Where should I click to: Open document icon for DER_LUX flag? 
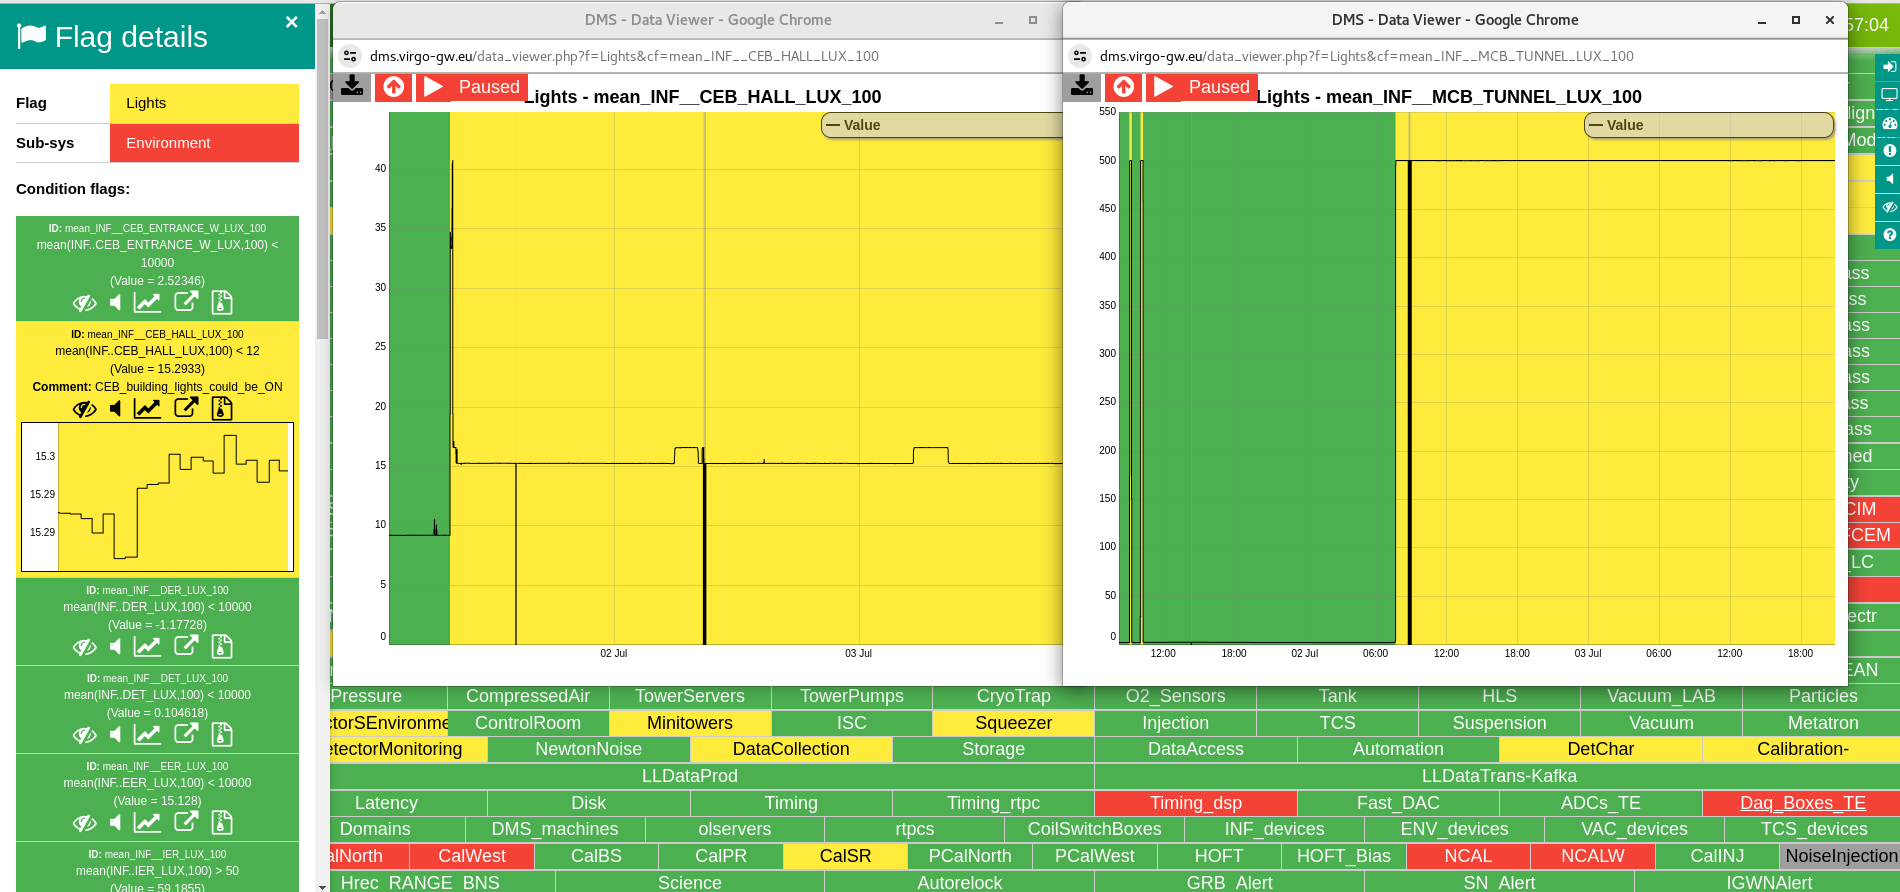tap(222, 646)
